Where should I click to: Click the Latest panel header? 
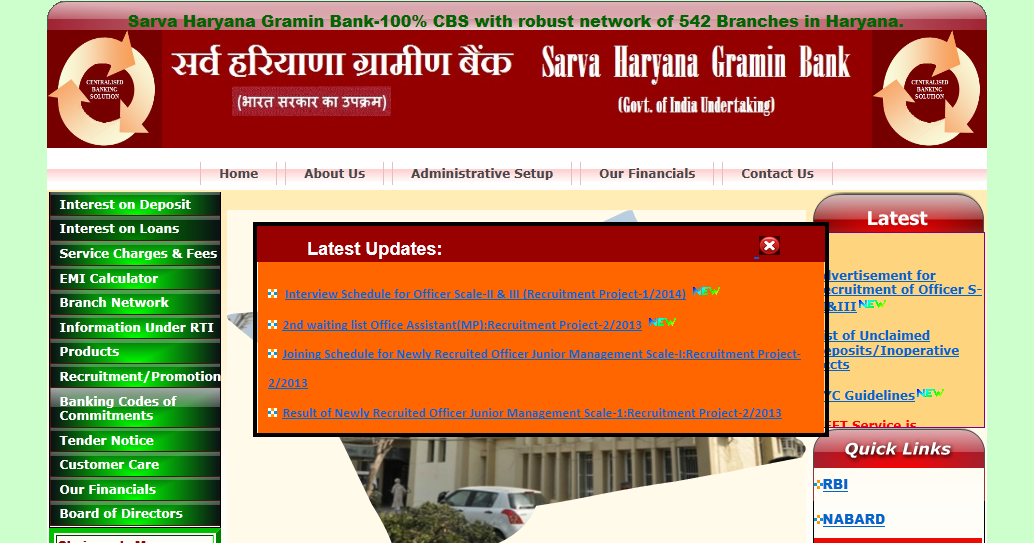point(897,214)
